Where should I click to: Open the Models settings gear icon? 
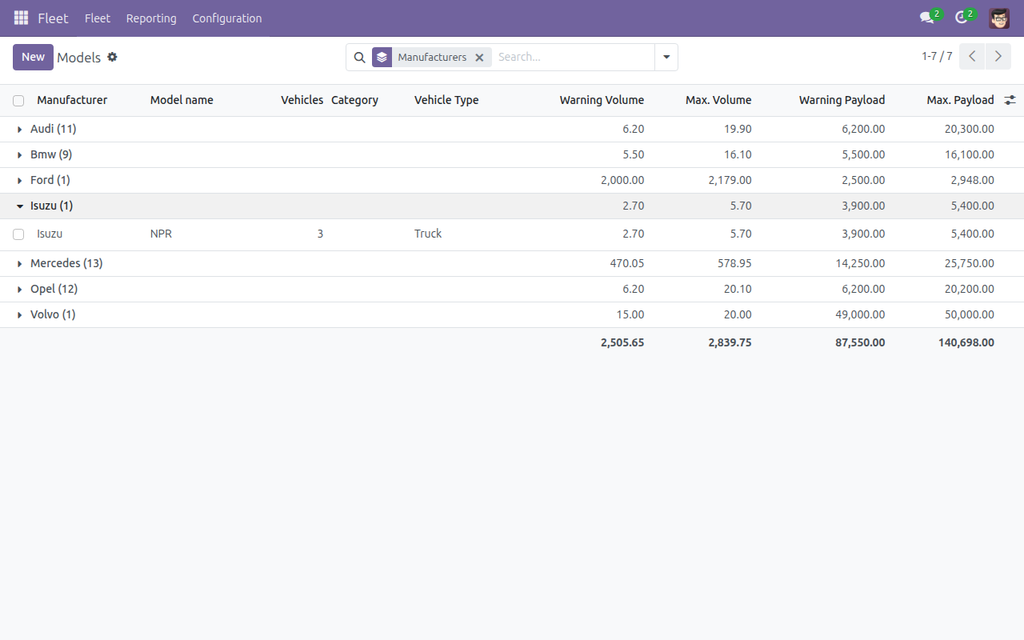(x=112, y=57)
